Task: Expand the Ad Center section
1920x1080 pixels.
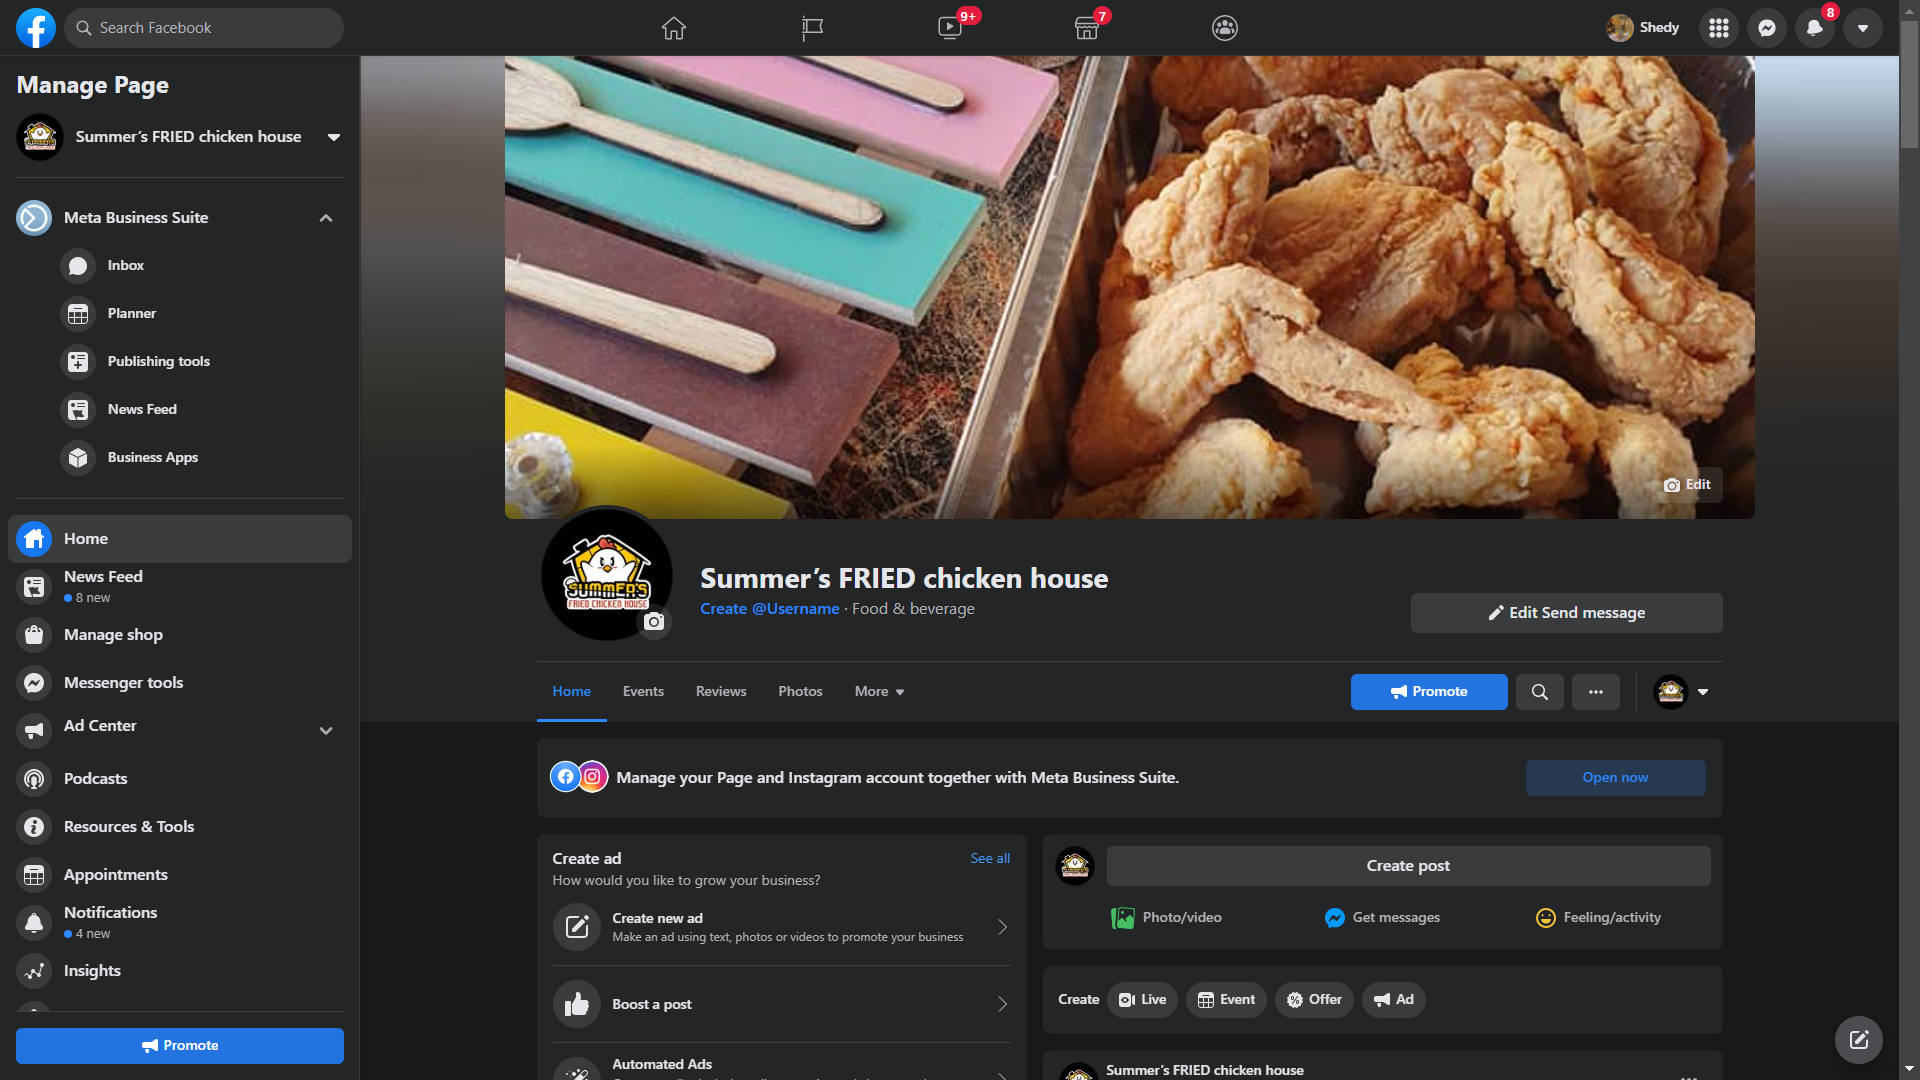Action: [326, 731]
